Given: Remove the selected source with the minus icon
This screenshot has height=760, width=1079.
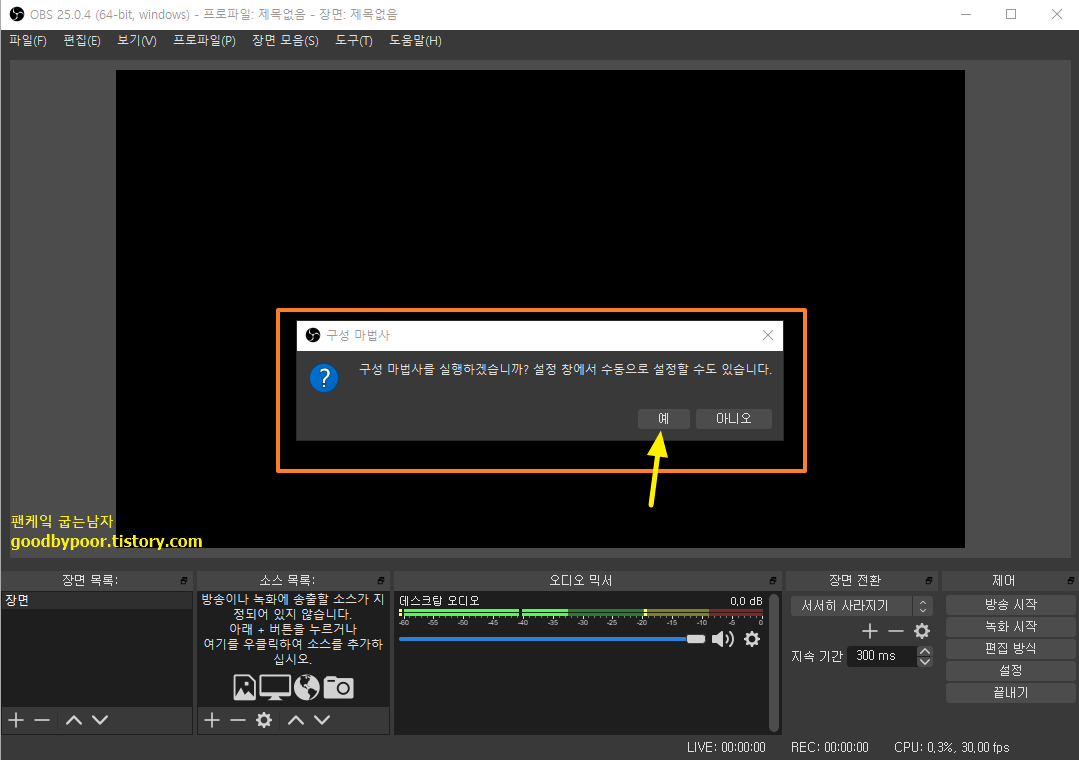Looking at the screenshot, I should [238, 720].
